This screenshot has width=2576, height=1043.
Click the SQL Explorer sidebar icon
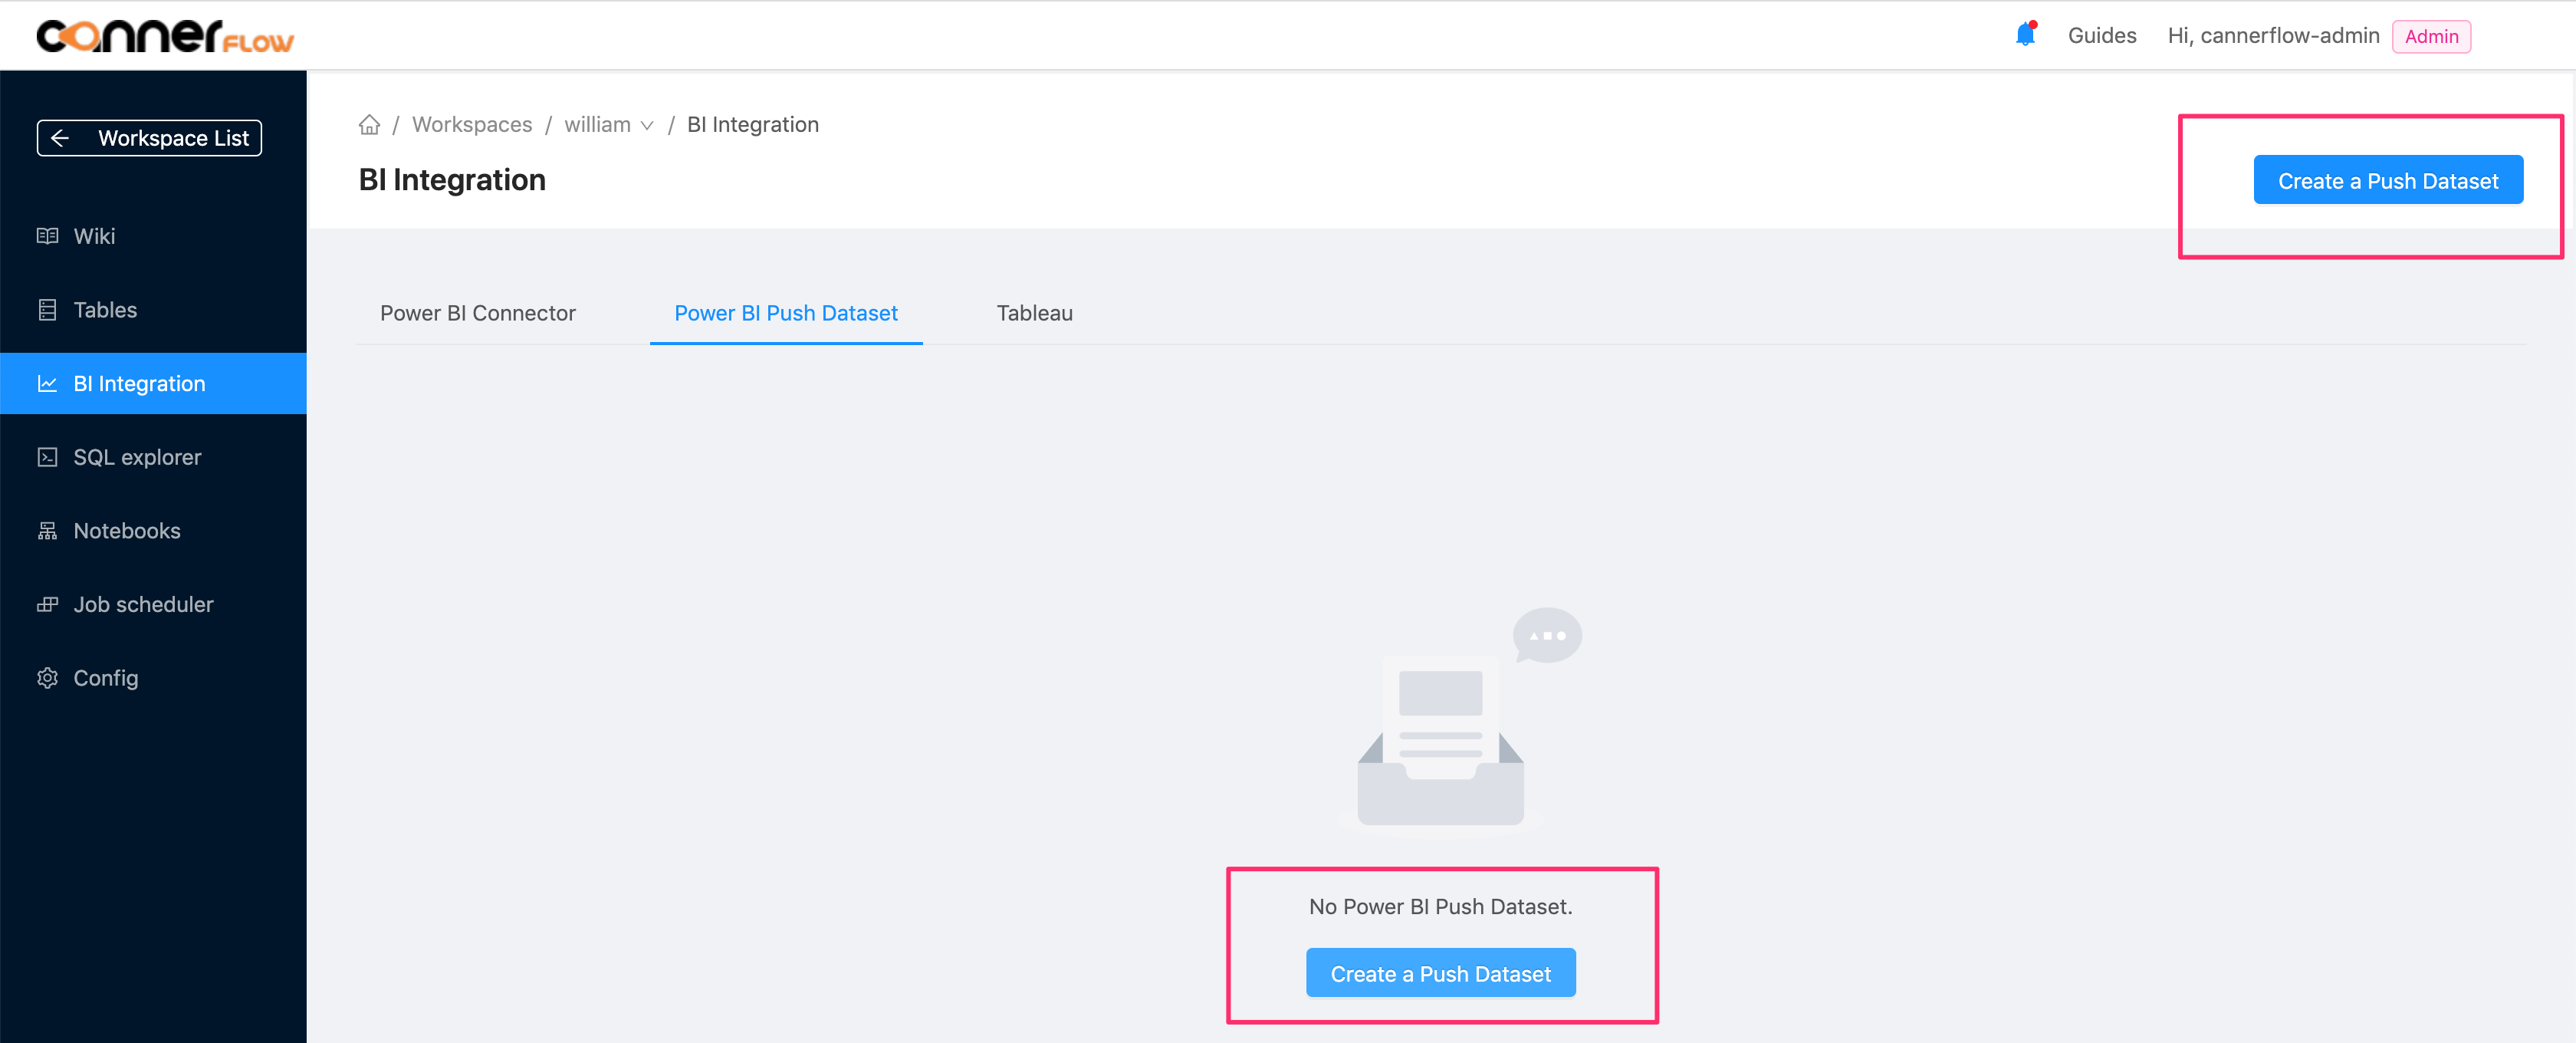46,455
